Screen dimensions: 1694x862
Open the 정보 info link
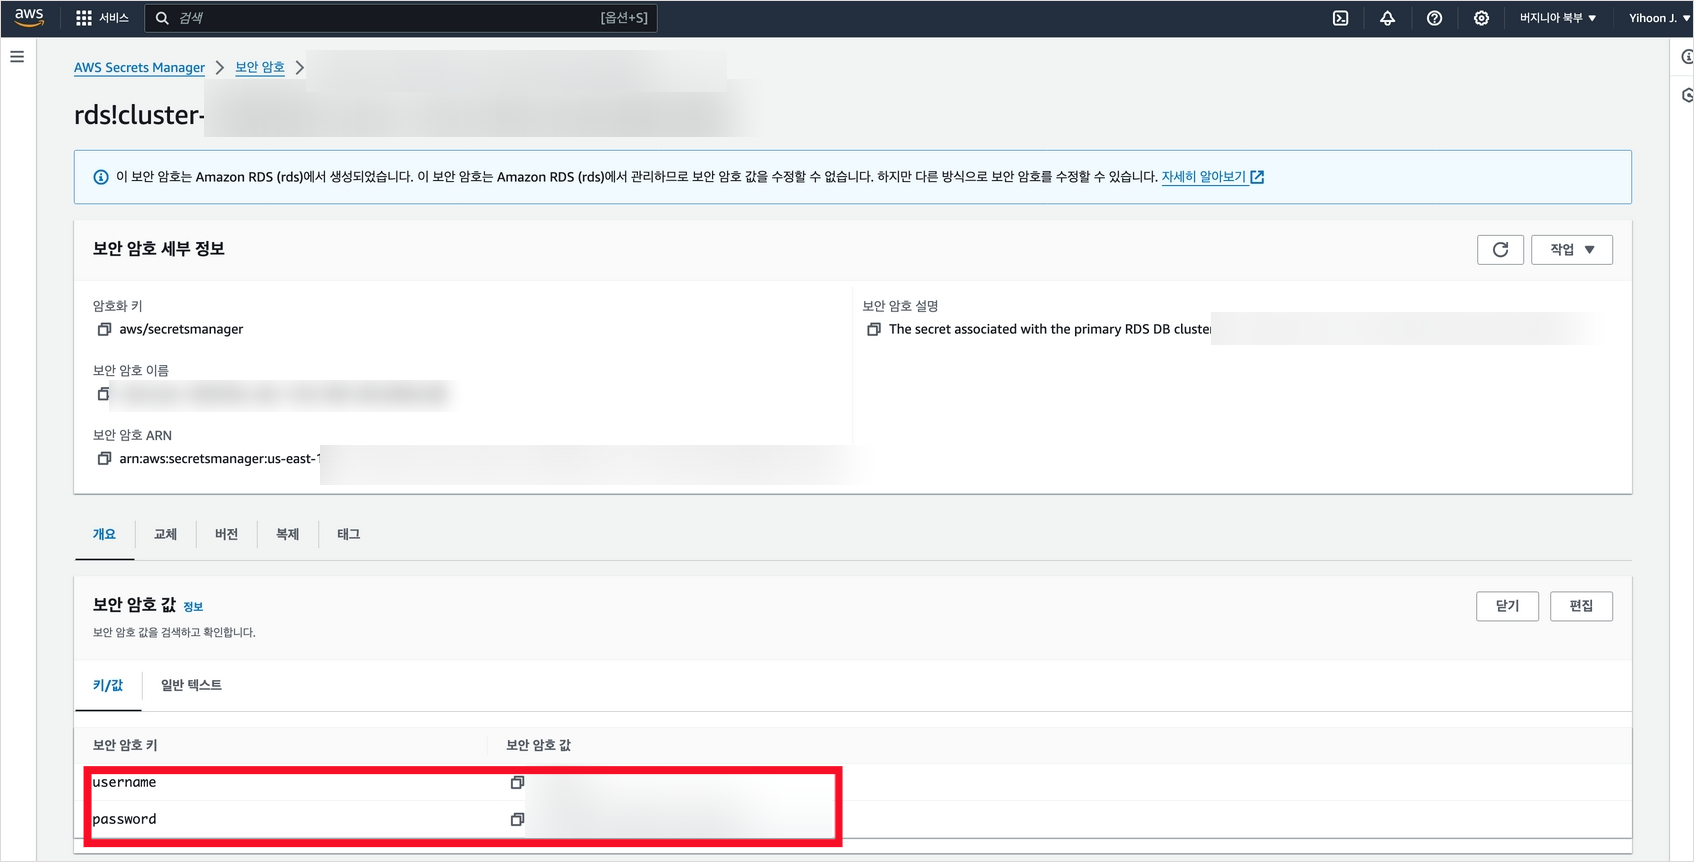(193, 607)
